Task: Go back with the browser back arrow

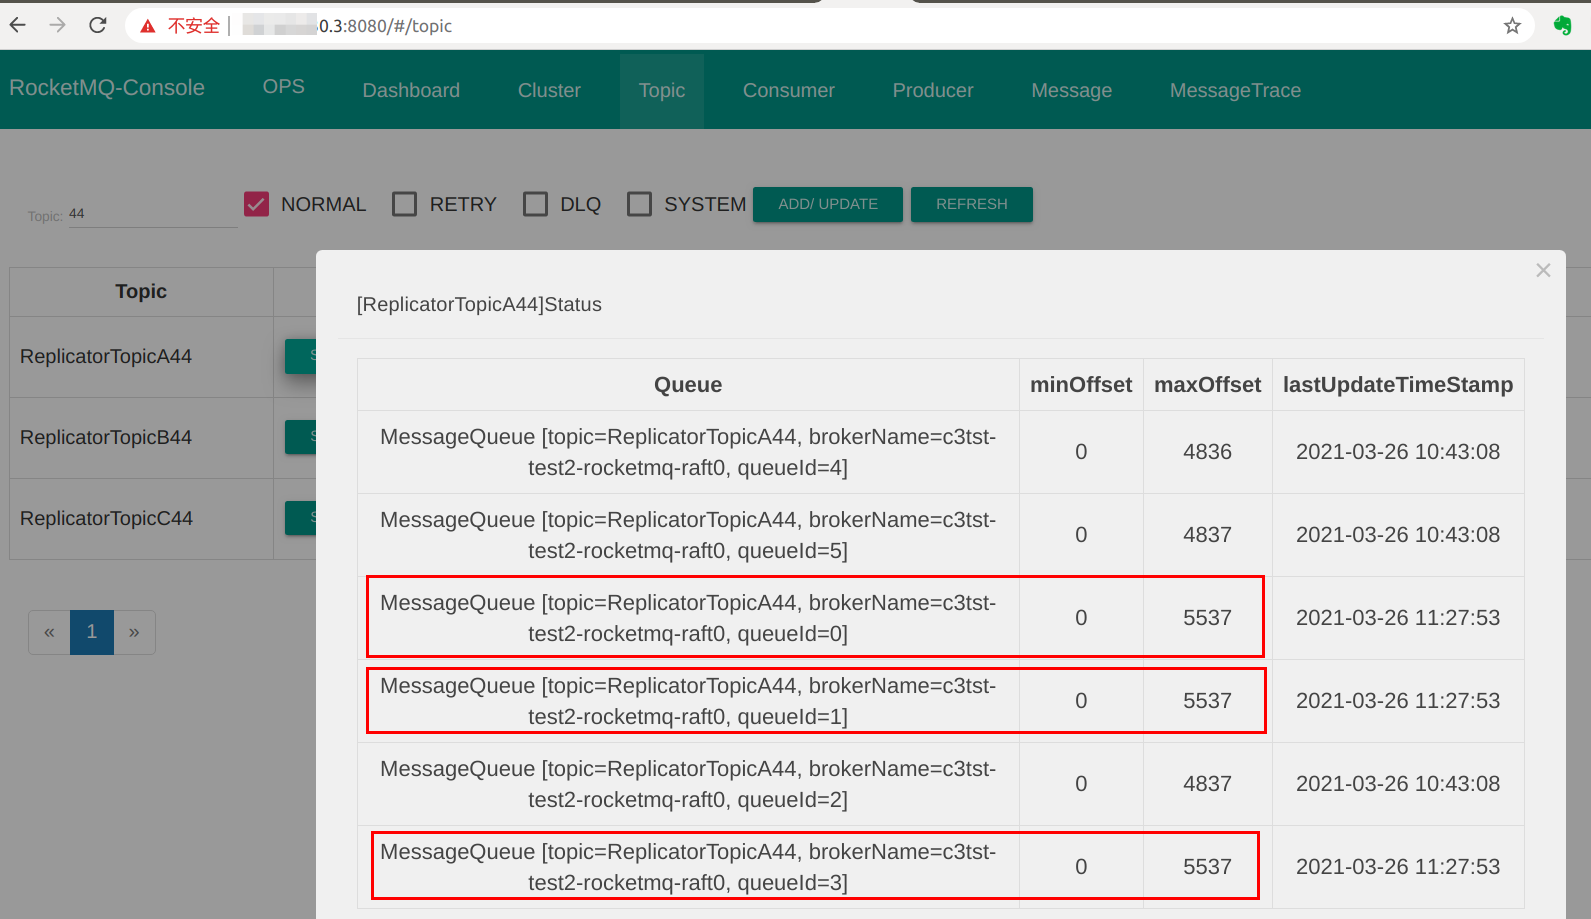Action: [18, 25]
